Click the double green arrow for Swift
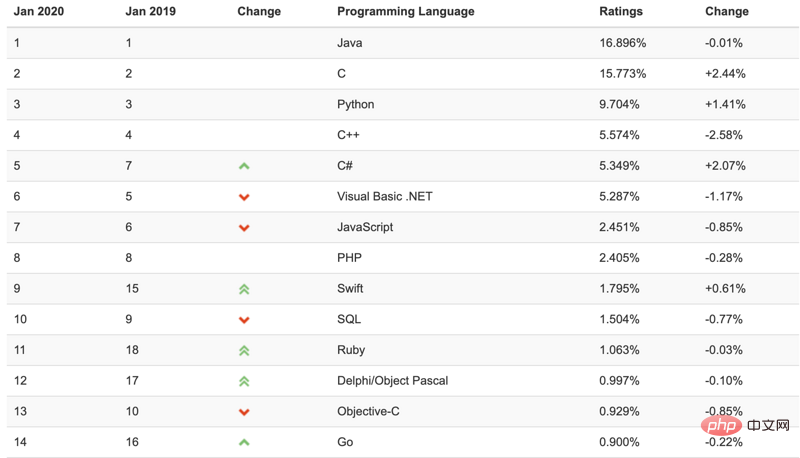Screen dimensions: 800x458 click(x=244, y=289)
